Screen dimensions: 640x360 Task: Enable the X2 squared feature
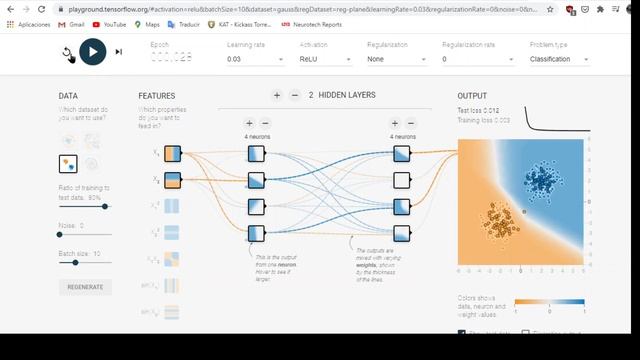click(172, 233)
